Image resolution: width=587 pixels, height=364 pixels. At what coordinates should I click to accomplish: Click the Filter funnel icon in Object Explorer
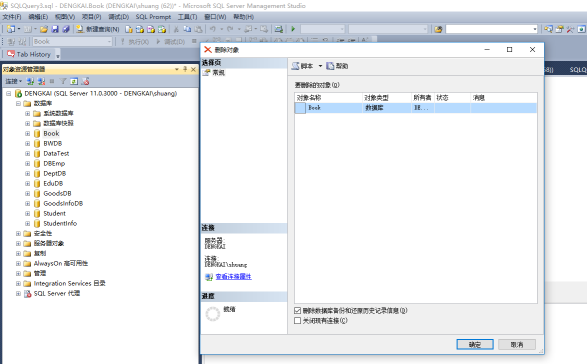coord(63,81)
